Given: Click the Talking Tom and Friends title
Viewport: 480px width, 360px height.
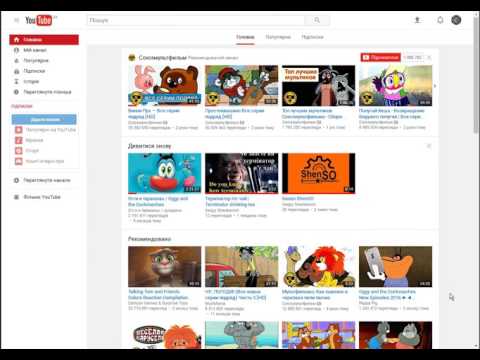Looking at the screenshot, I should pos(158,294).
